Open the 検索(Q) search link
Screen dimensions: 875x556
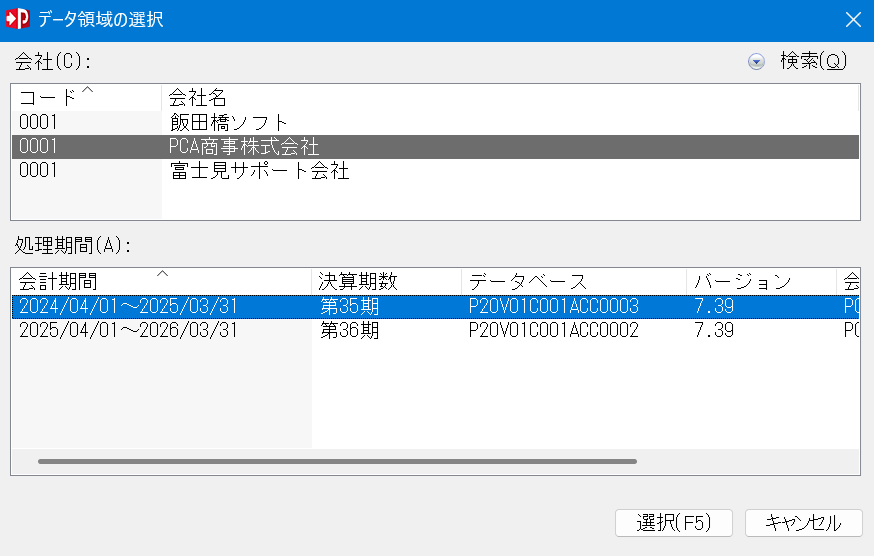click(813, 61)
